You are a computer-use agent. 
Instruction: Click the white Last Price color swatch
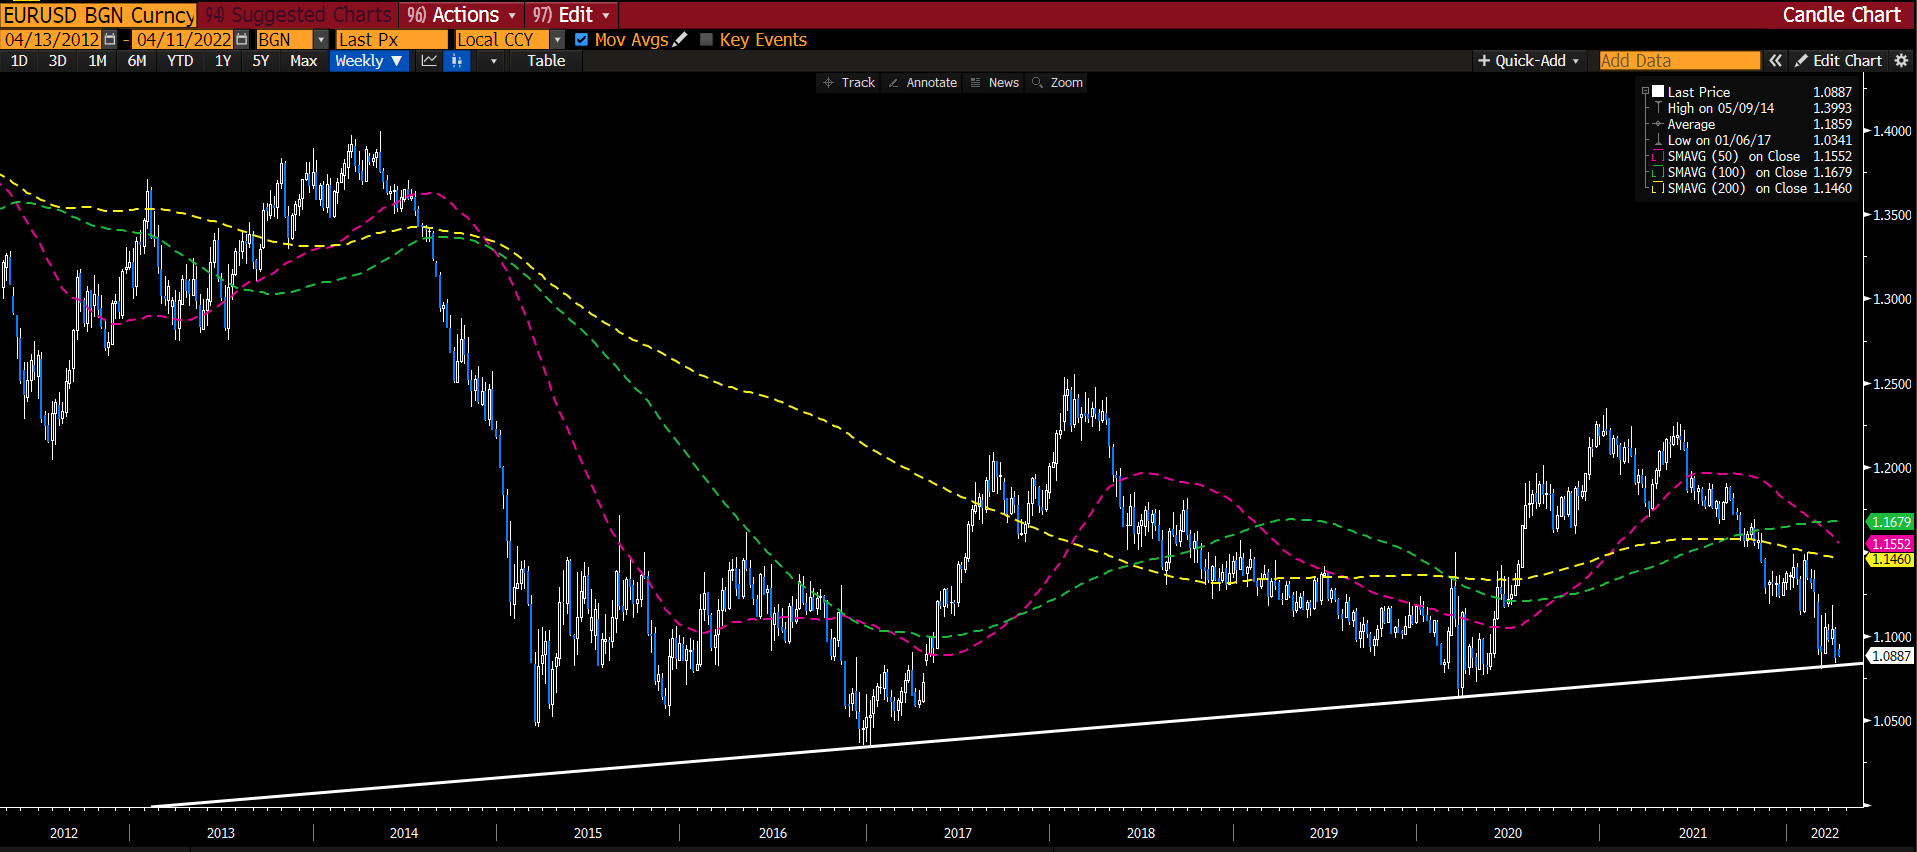pyautogui.click(x=1658, y=91)
